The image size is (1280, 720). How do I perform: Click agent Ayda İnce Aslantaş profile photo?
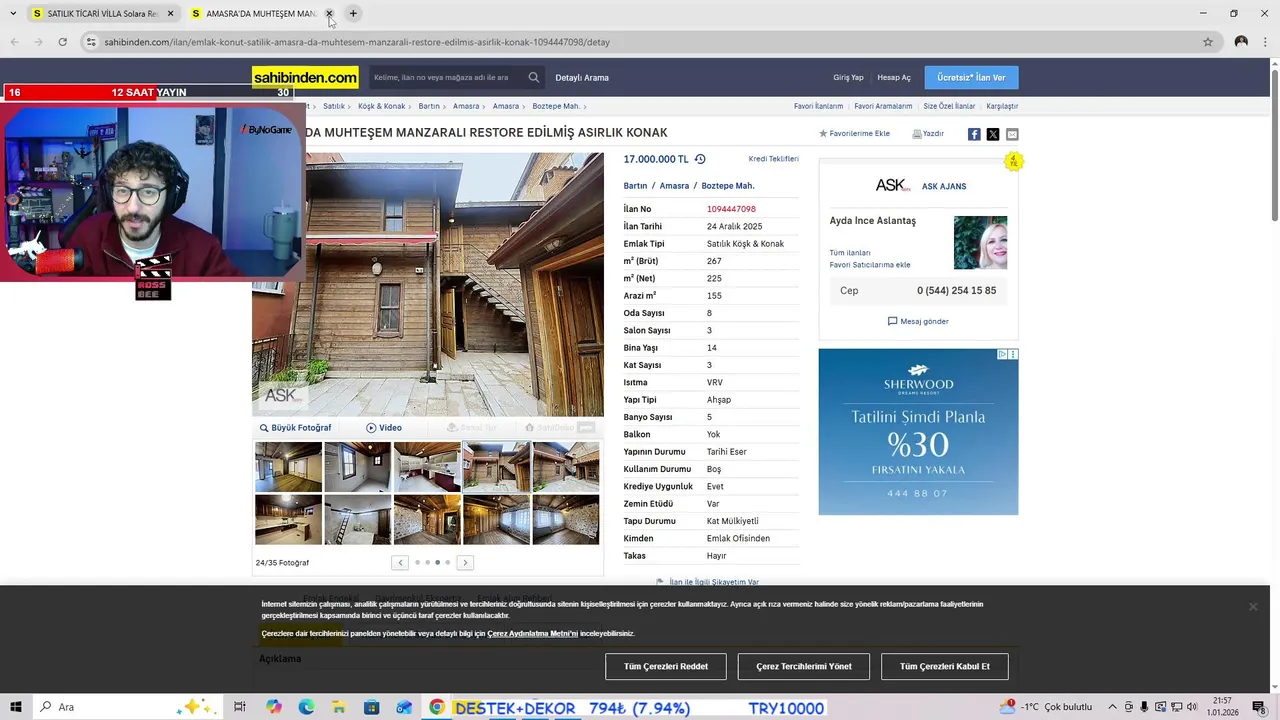tap(980, 242)
